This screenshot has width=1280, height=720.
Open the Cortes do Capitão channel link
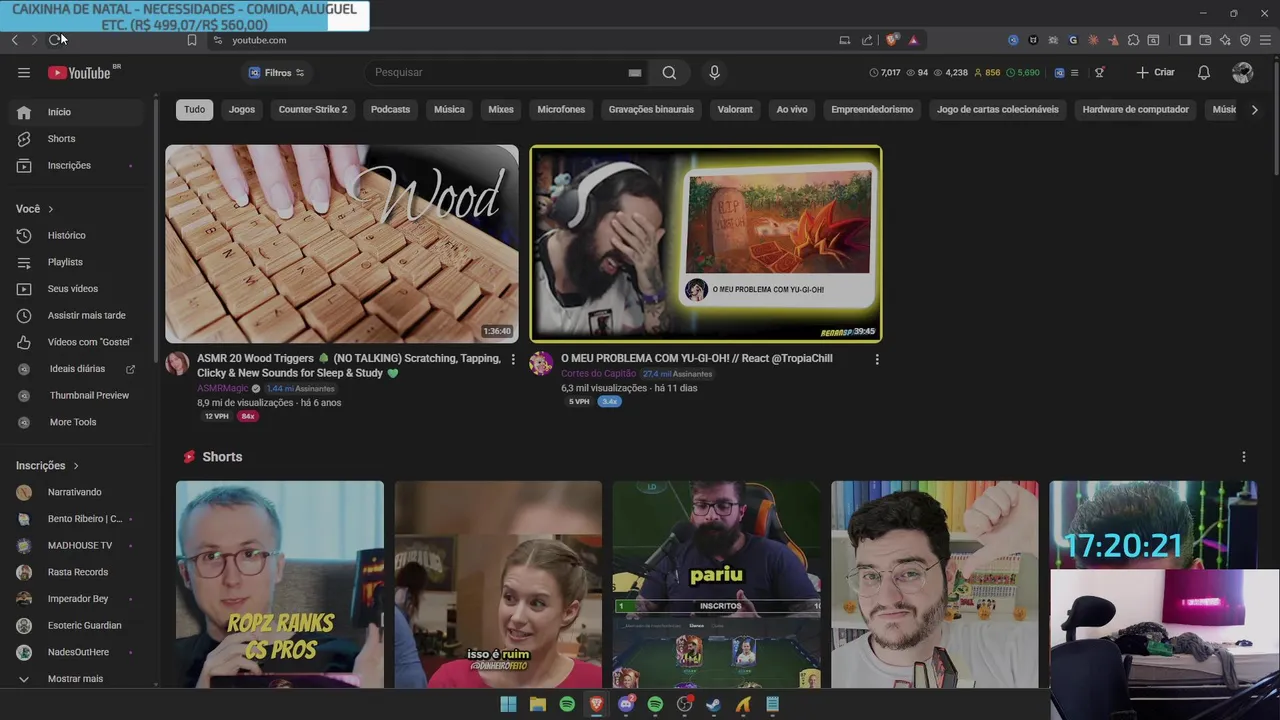tap(598, 374)
